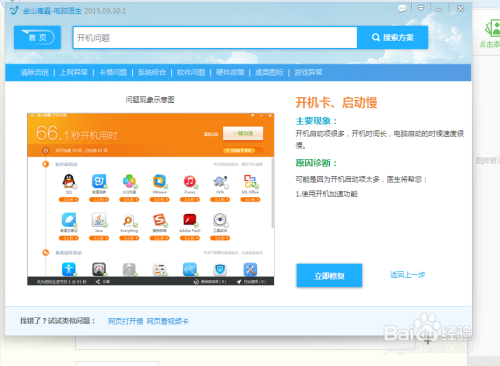Click the SVN turtle icon in illustration
500x366 pixels.
coord(220,181)
